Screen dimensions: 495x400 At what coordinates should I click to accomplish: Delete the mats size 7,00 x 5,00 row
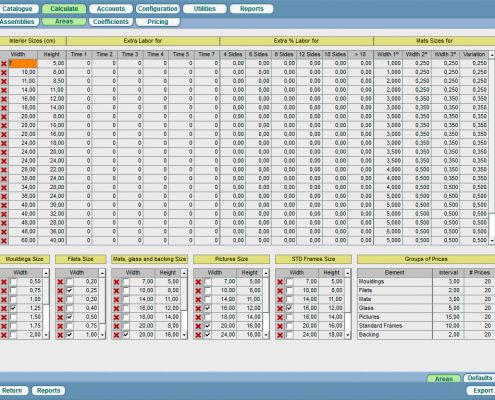[x=116, y=282]
